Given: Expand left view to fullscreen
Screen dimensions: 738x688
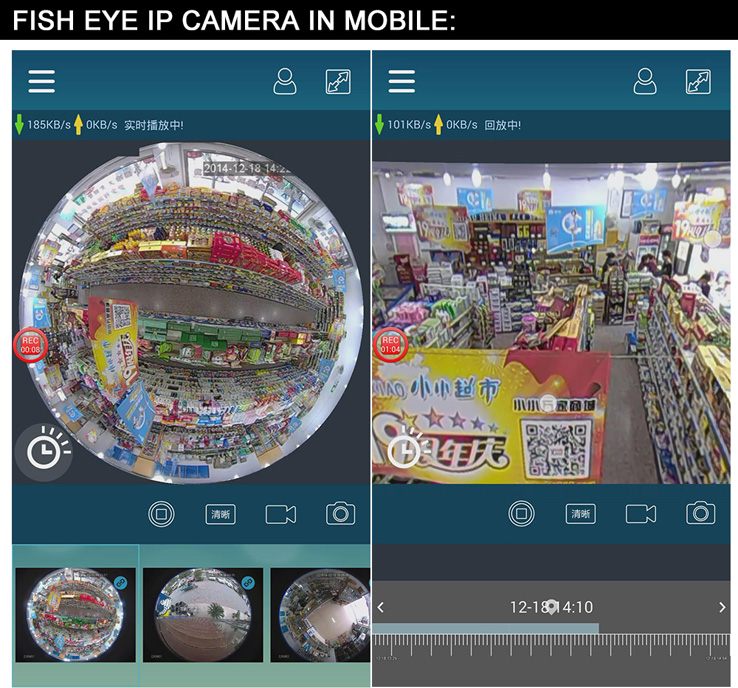Looking at the screenshot, I should (x=338, y=82).
